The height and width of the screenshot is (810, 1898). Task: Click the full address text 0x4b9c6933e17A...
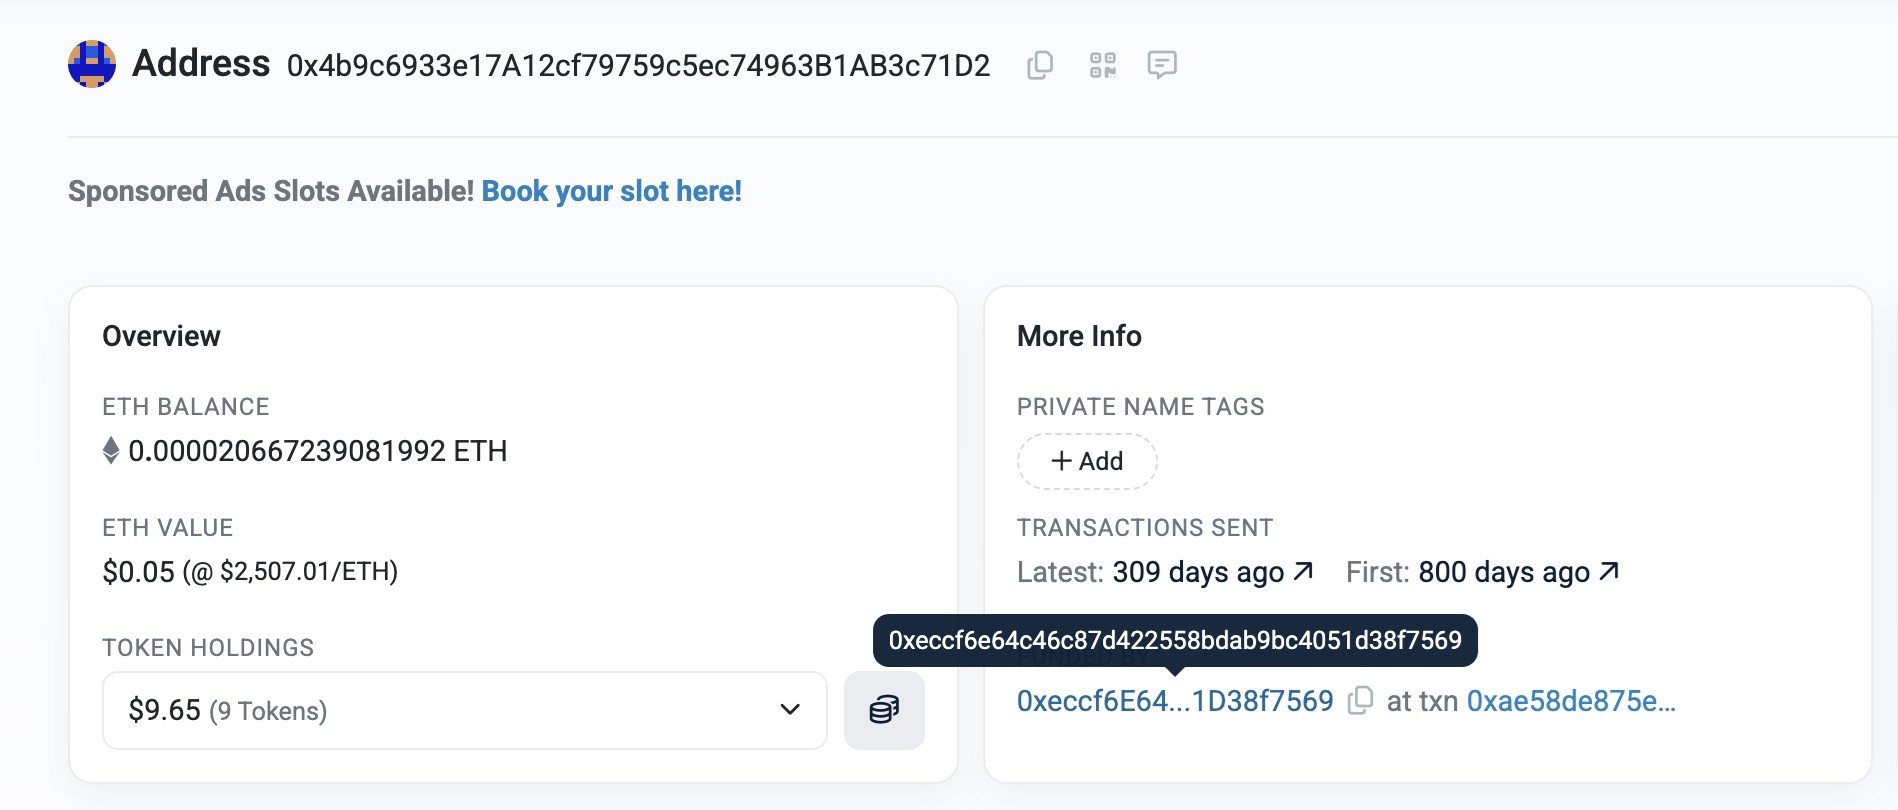pyautogui.click(x=638, y=66)
